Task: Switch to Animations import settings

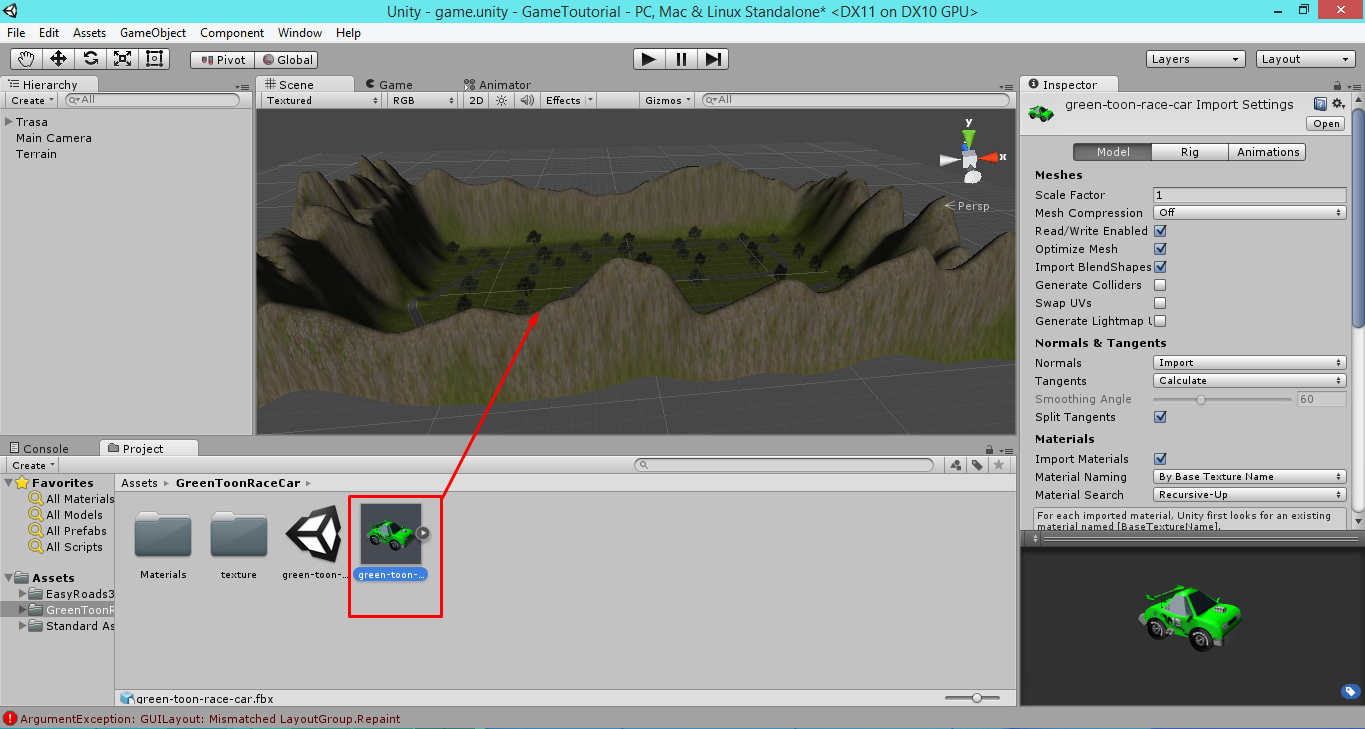Action: click(x=1268, y=152)
